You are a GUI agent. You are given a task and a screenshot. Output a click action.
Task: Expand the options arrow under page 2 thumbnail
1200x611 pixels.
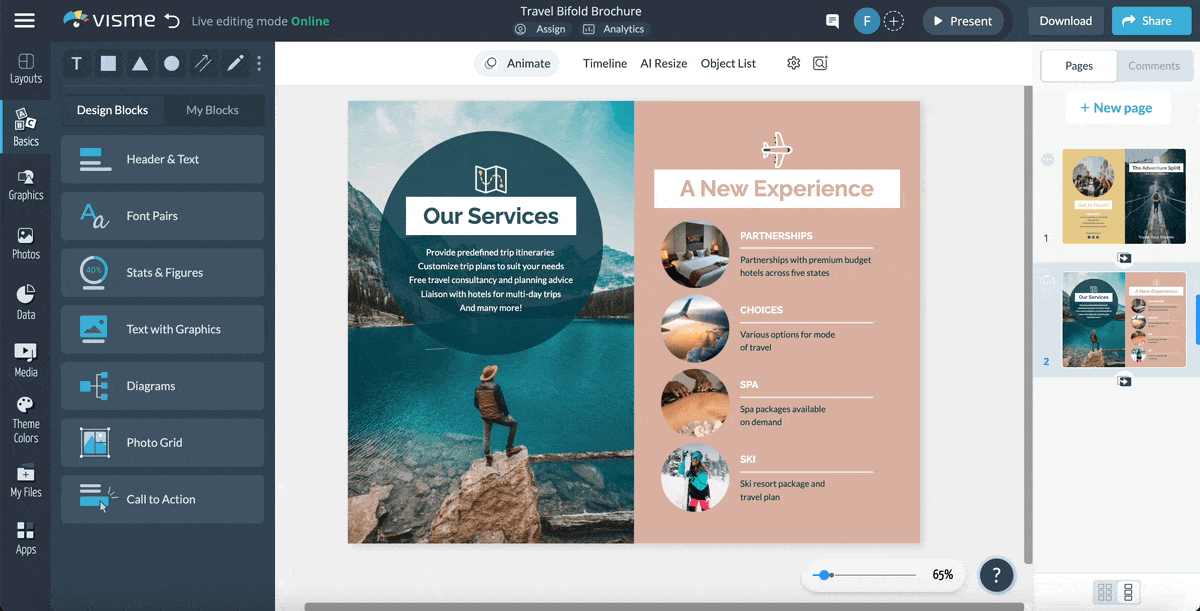click(x=1126, y=380)
